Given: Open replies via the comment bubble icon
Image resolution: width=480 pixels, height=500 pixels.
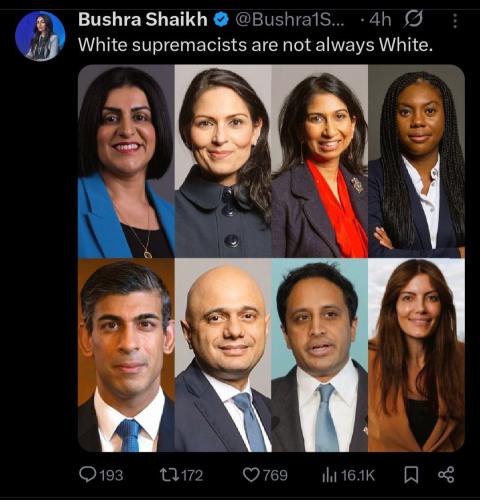Looking at the screenshot, I should [88, 474].
